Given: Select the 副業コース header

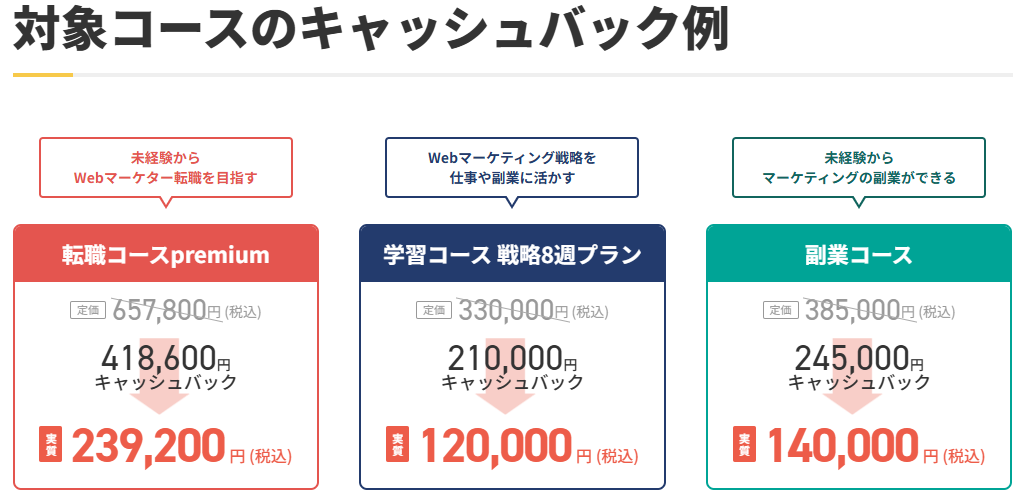Looking at the screenshot, I should pos(859,254).
